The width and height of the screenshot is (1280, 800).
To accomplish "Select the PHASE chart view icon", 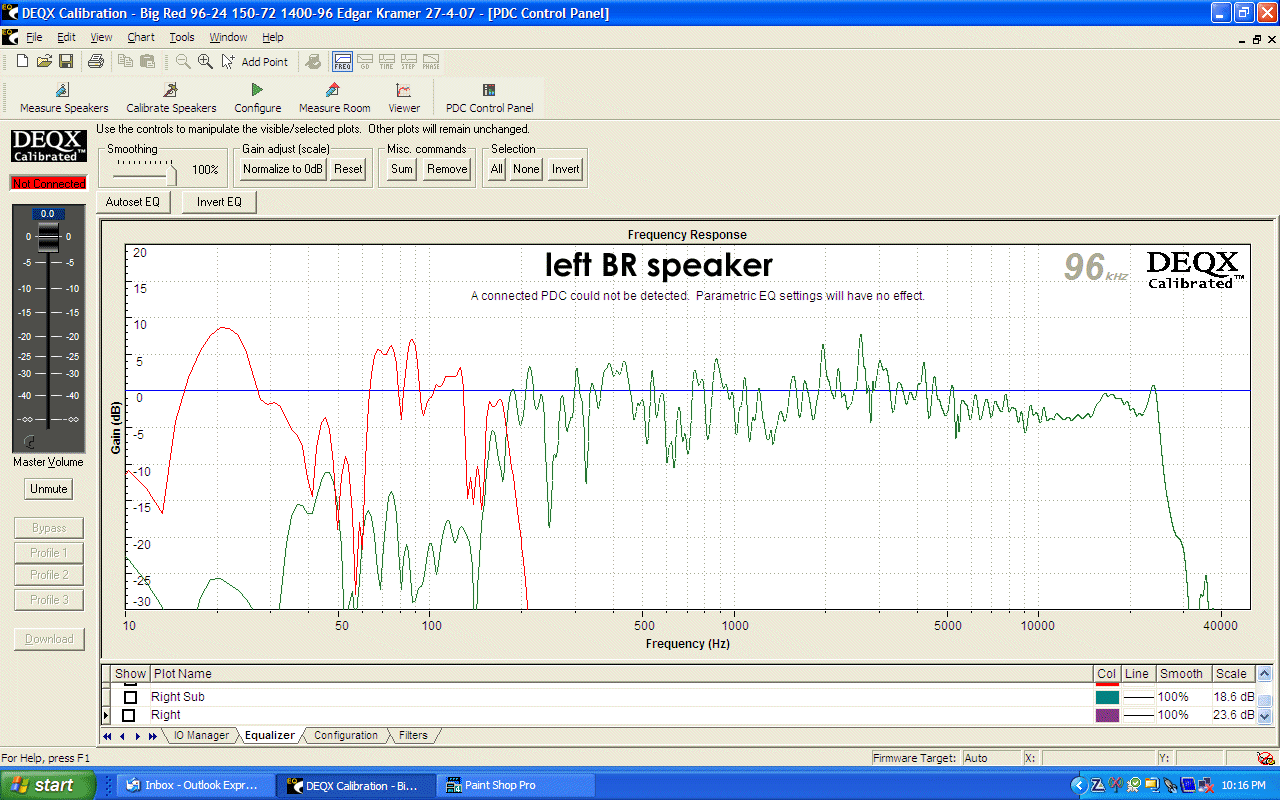I will pos(430,61).
